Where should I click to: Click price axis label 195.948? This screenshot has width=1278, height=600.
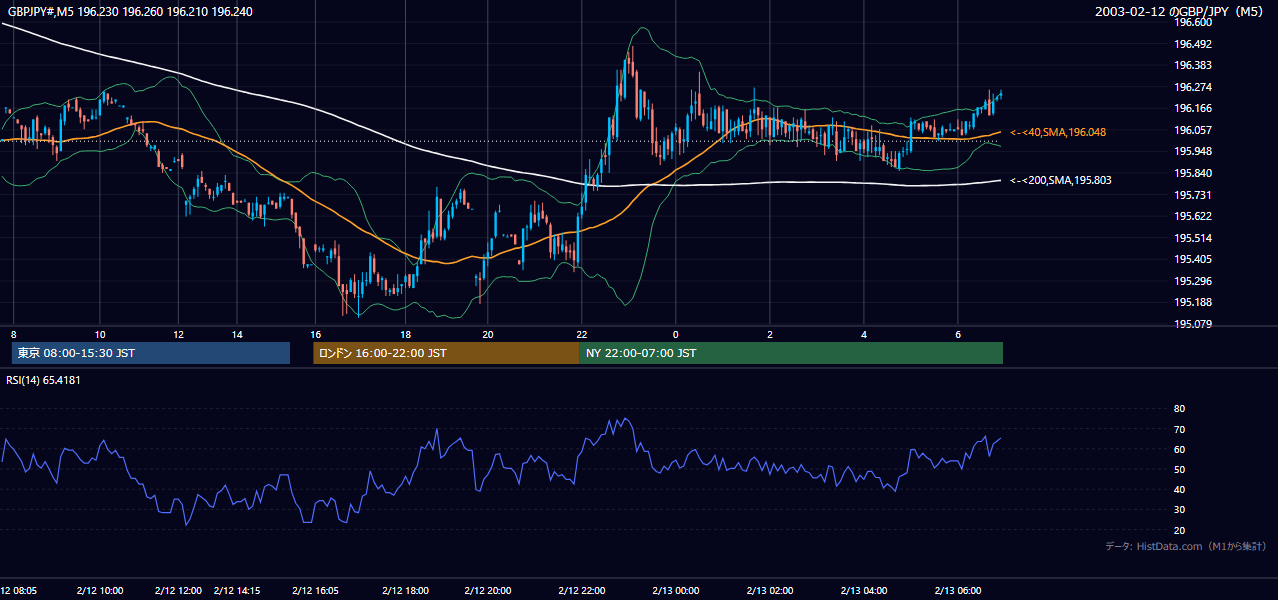(1192, 152)
